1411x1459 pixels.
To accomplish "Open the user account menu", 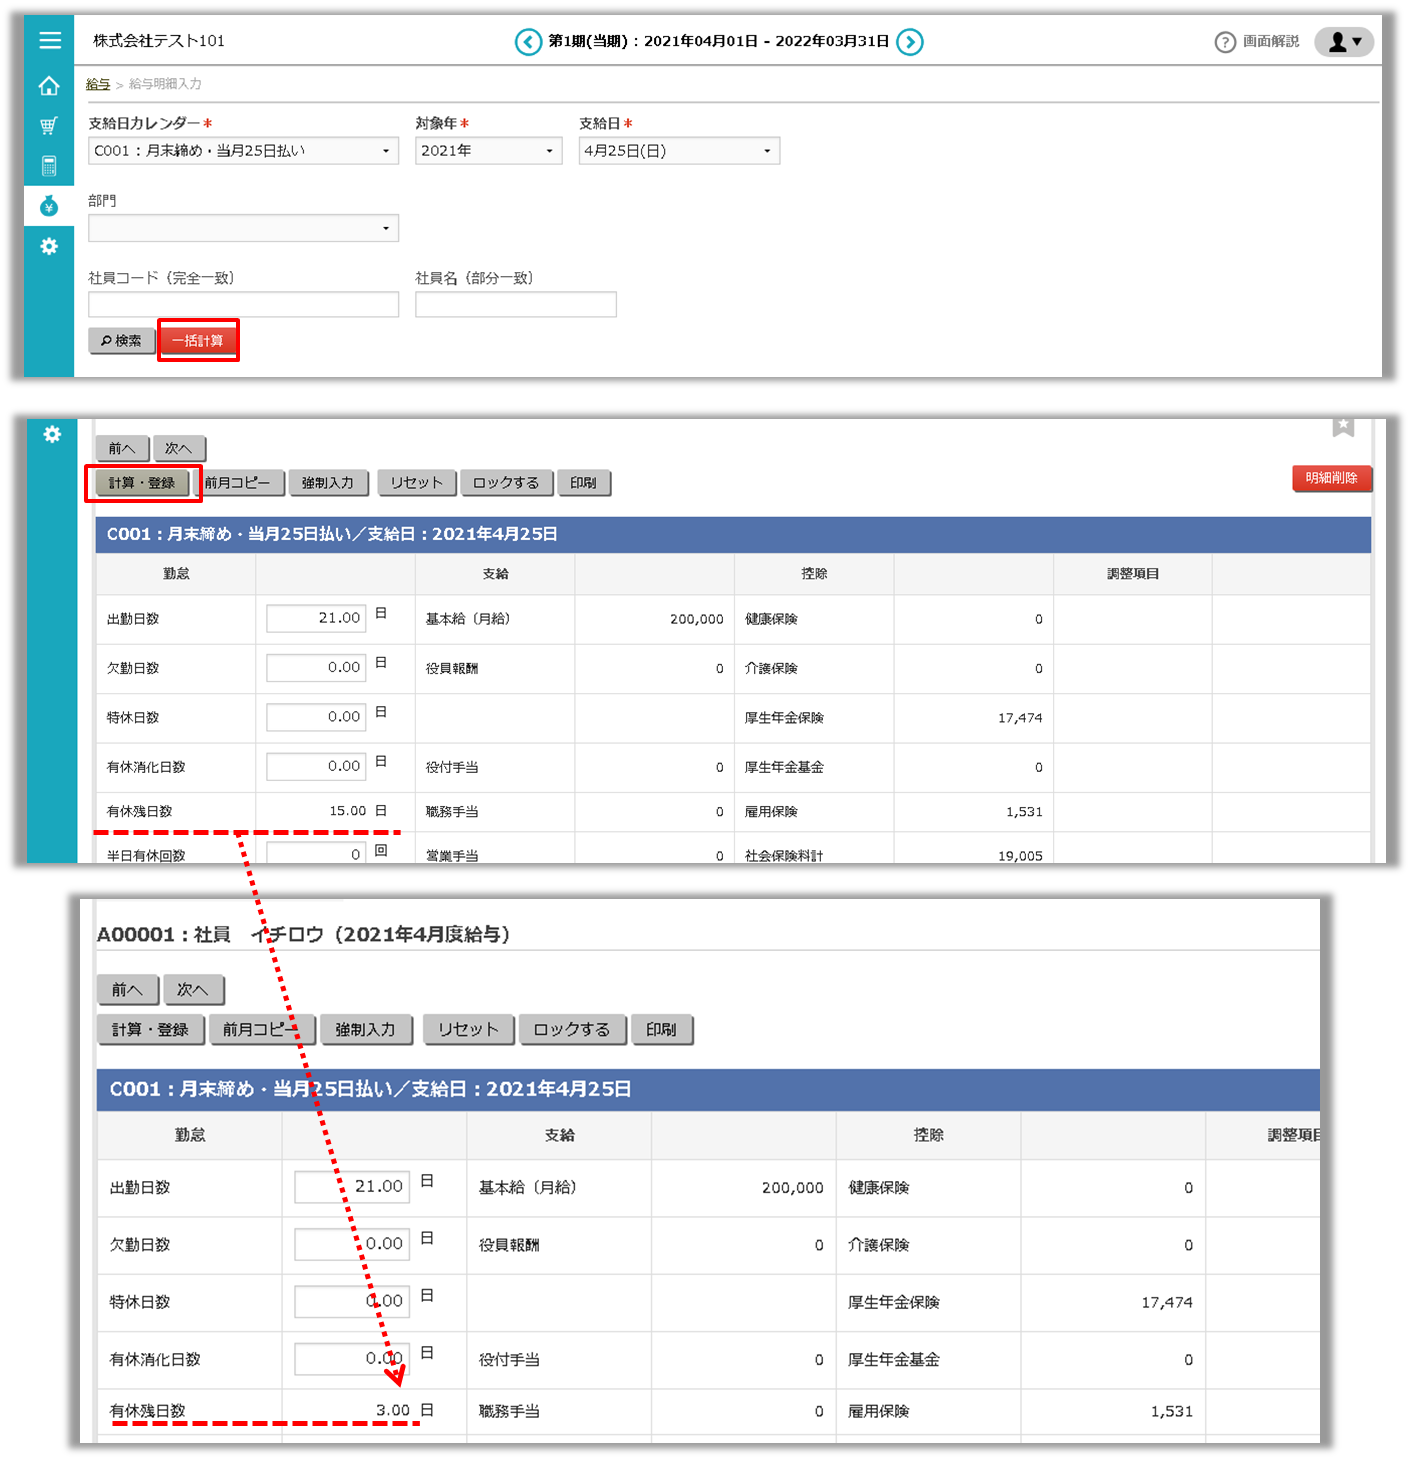I will point(1343,42).
